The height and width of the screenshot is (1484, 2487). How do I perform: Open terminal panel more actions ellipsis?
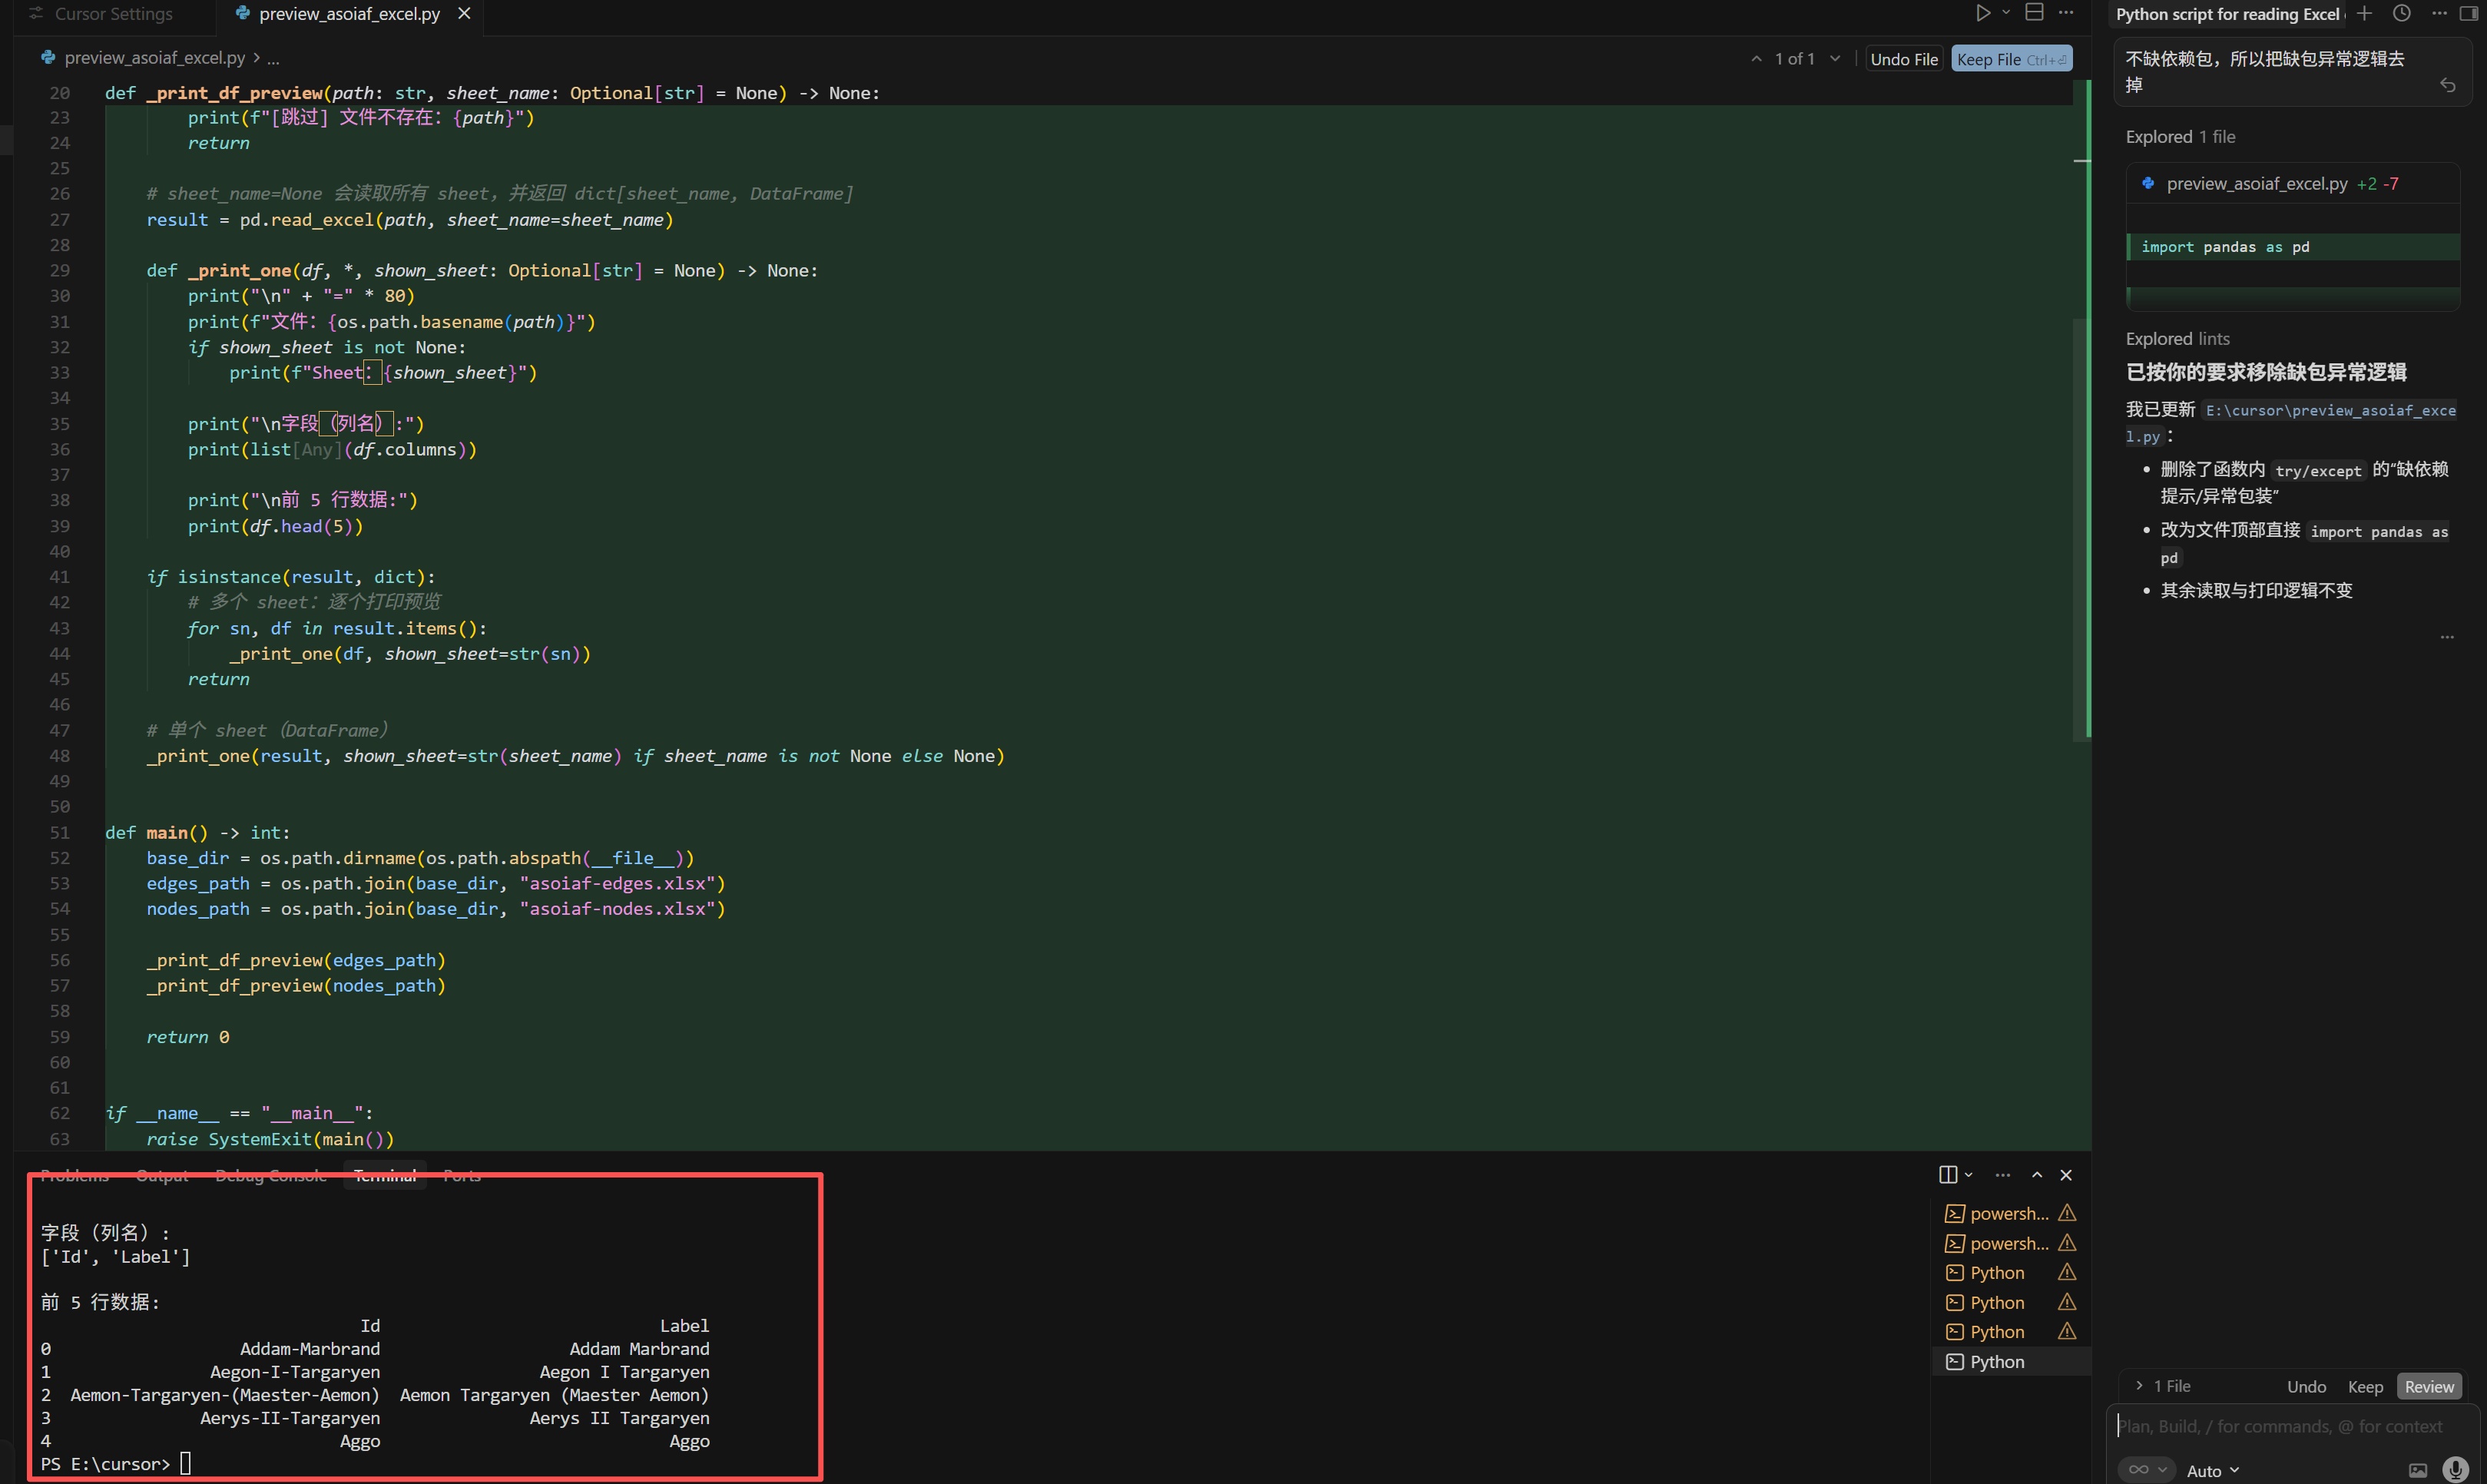(x=2002, y=1175)
